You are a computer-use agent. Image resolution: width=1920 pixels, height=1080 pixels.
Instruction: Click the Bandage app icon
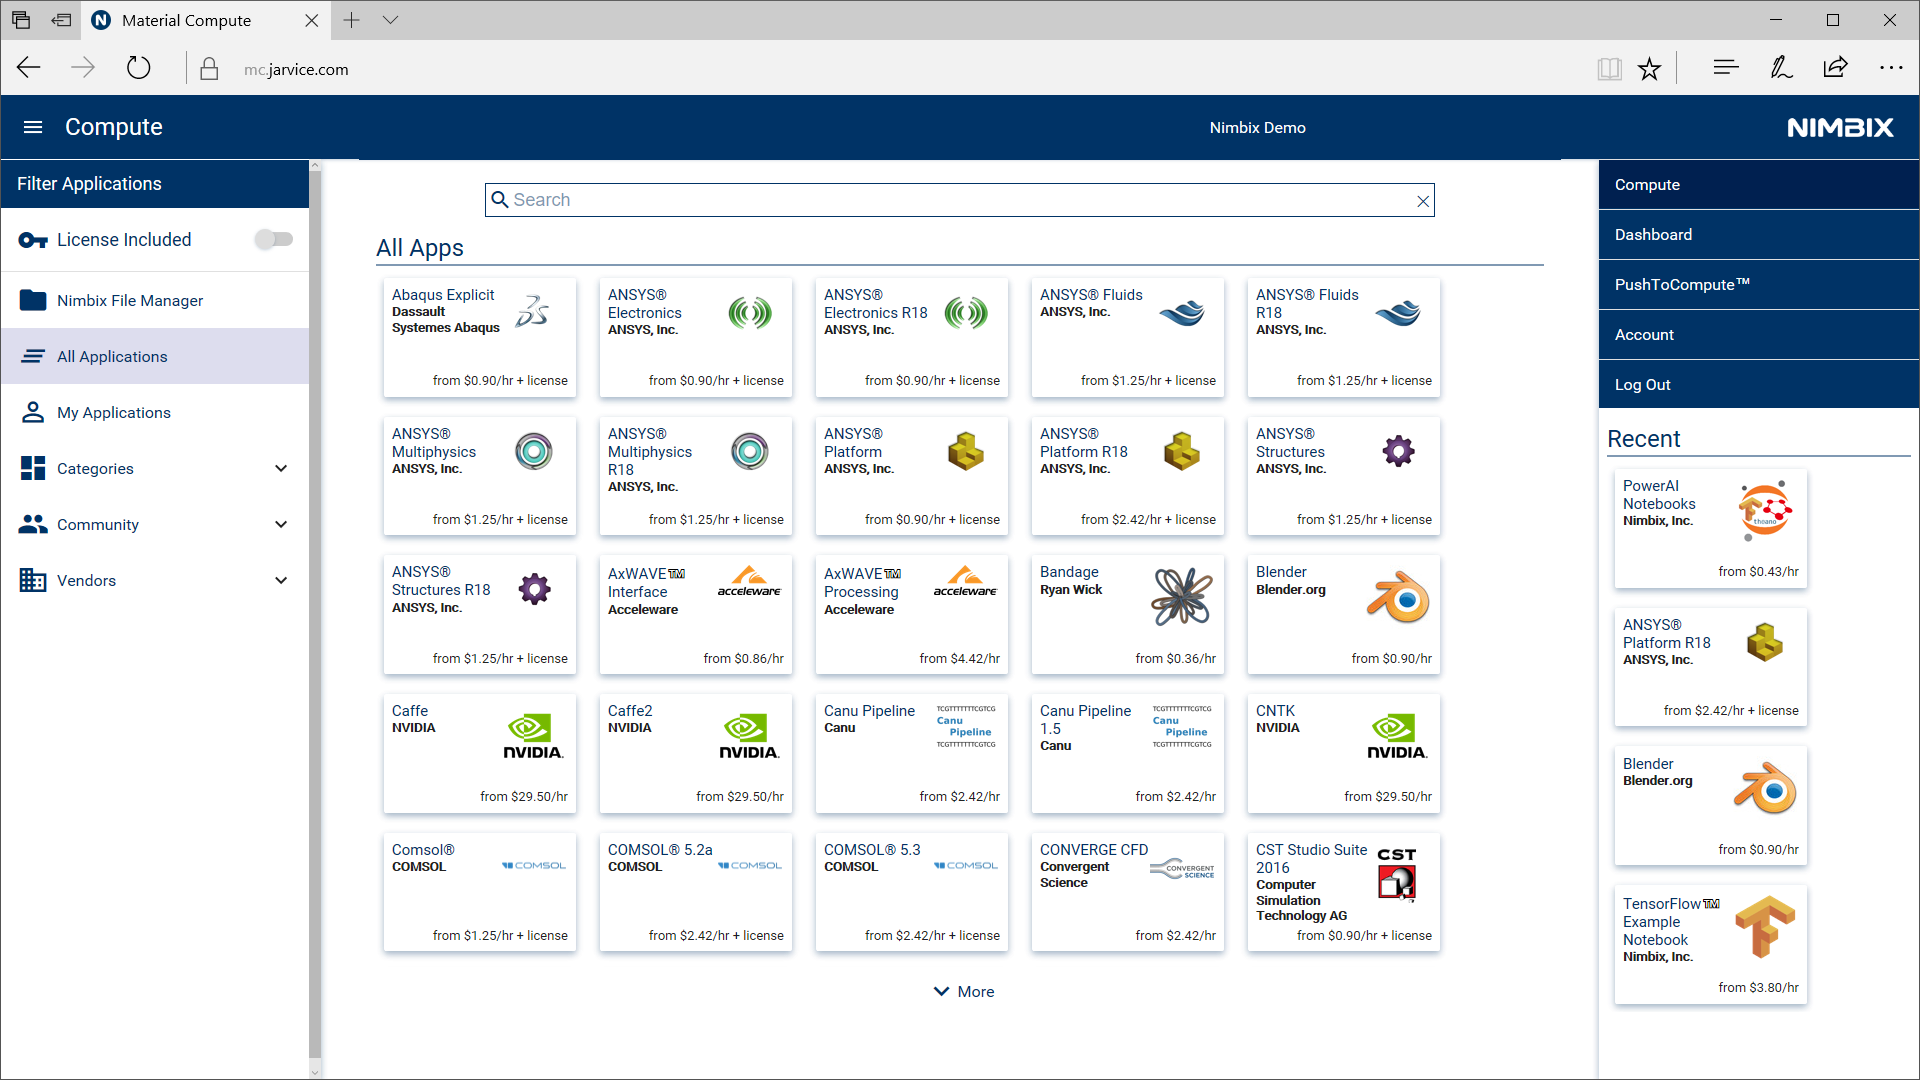(1182, 597)
